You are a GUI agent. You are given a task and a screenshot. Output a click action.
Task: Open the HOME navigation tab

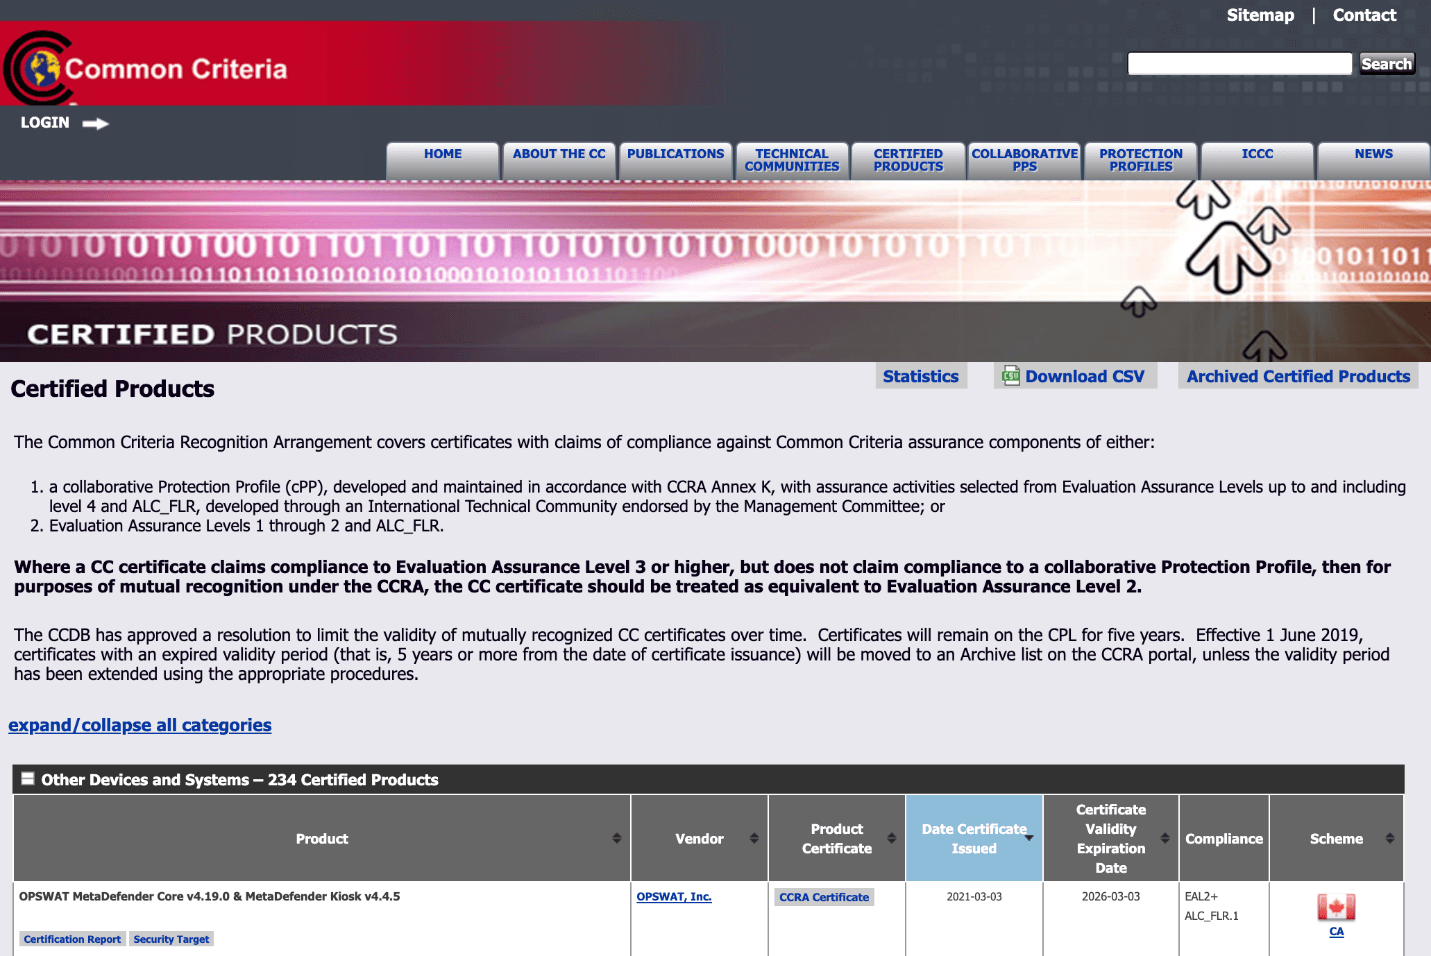[x=443, y=160]
